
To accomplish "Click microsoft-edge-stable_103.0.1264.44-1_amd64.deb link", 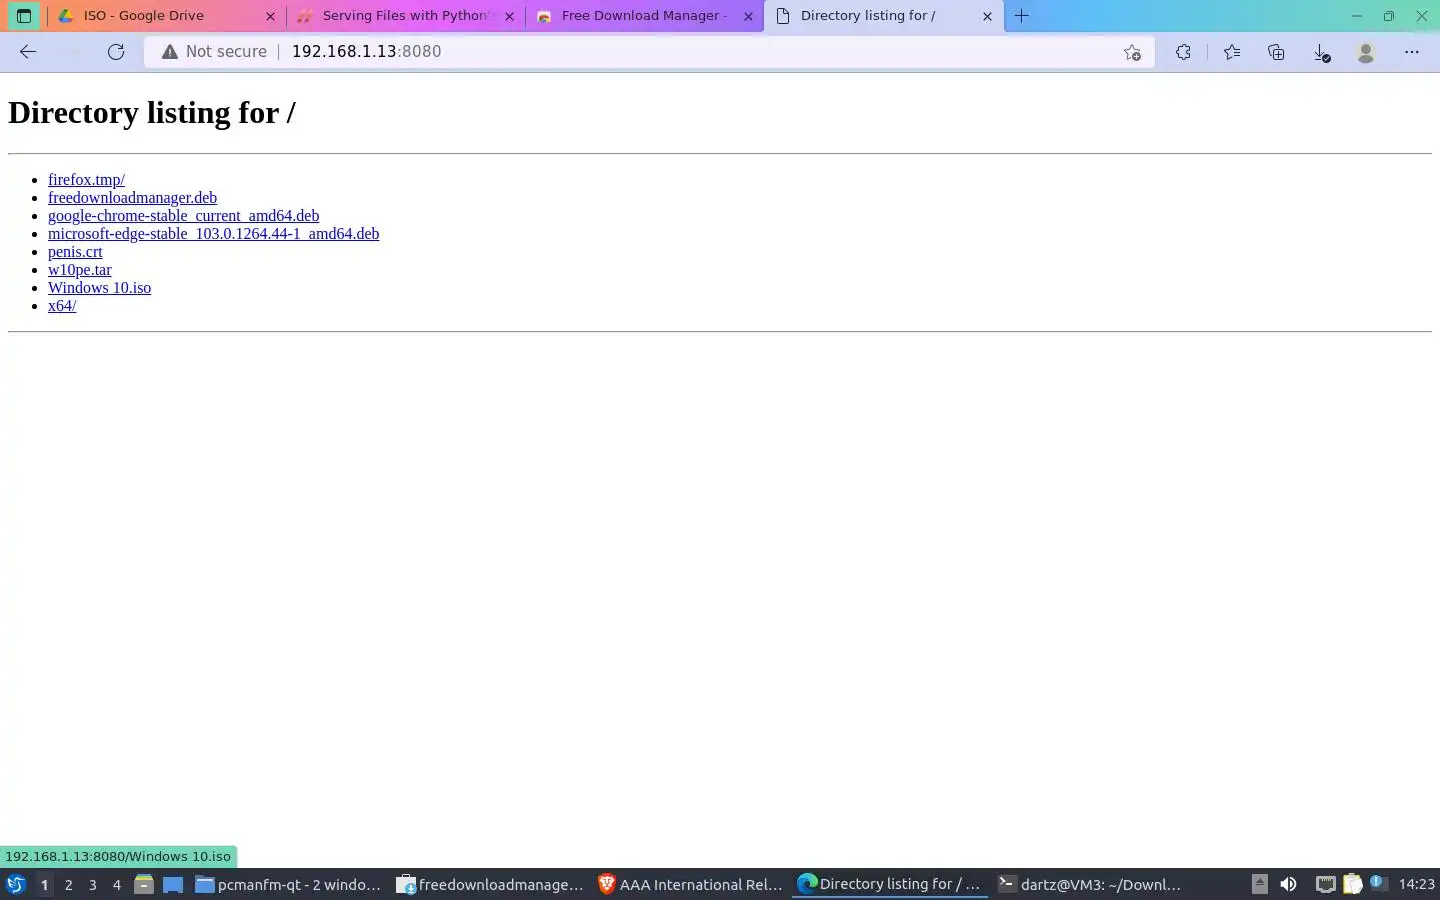I will pyautogui.click(x=213, y=234).
